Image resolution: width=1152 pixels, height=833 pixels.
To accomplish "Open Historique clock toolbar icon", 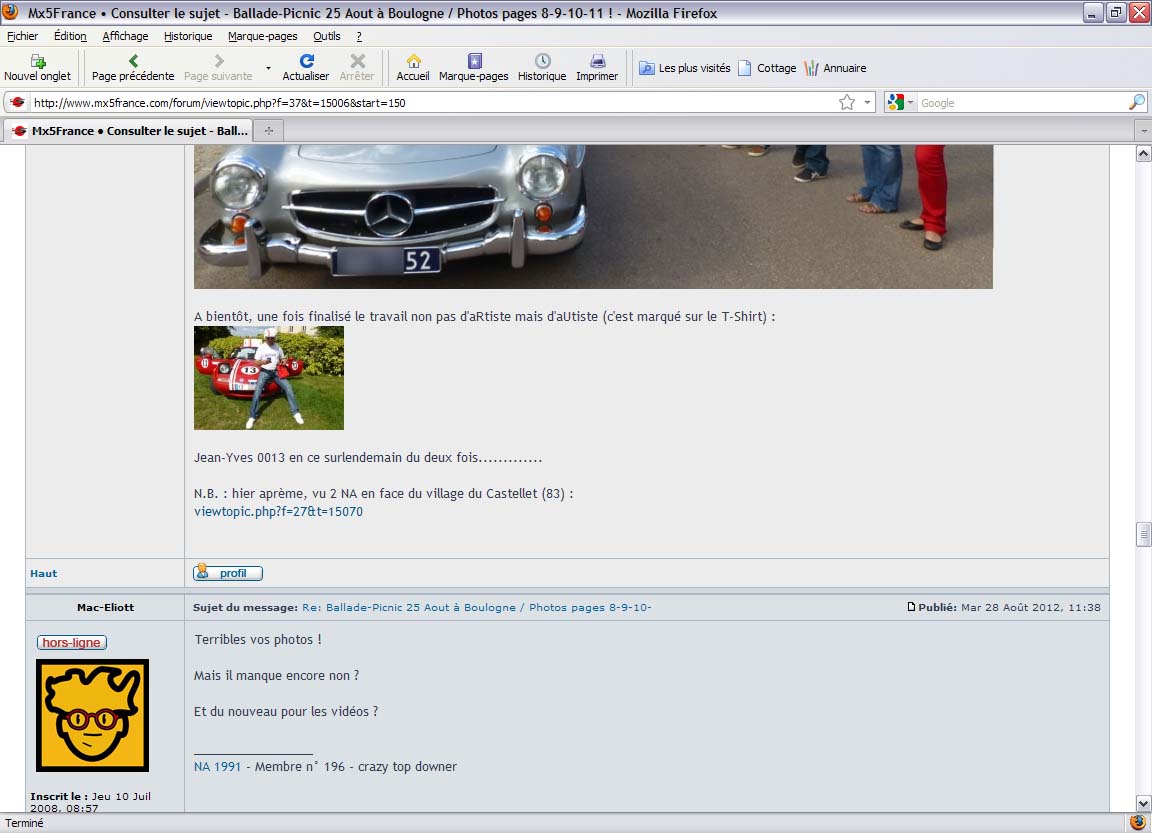I will 542,61.
